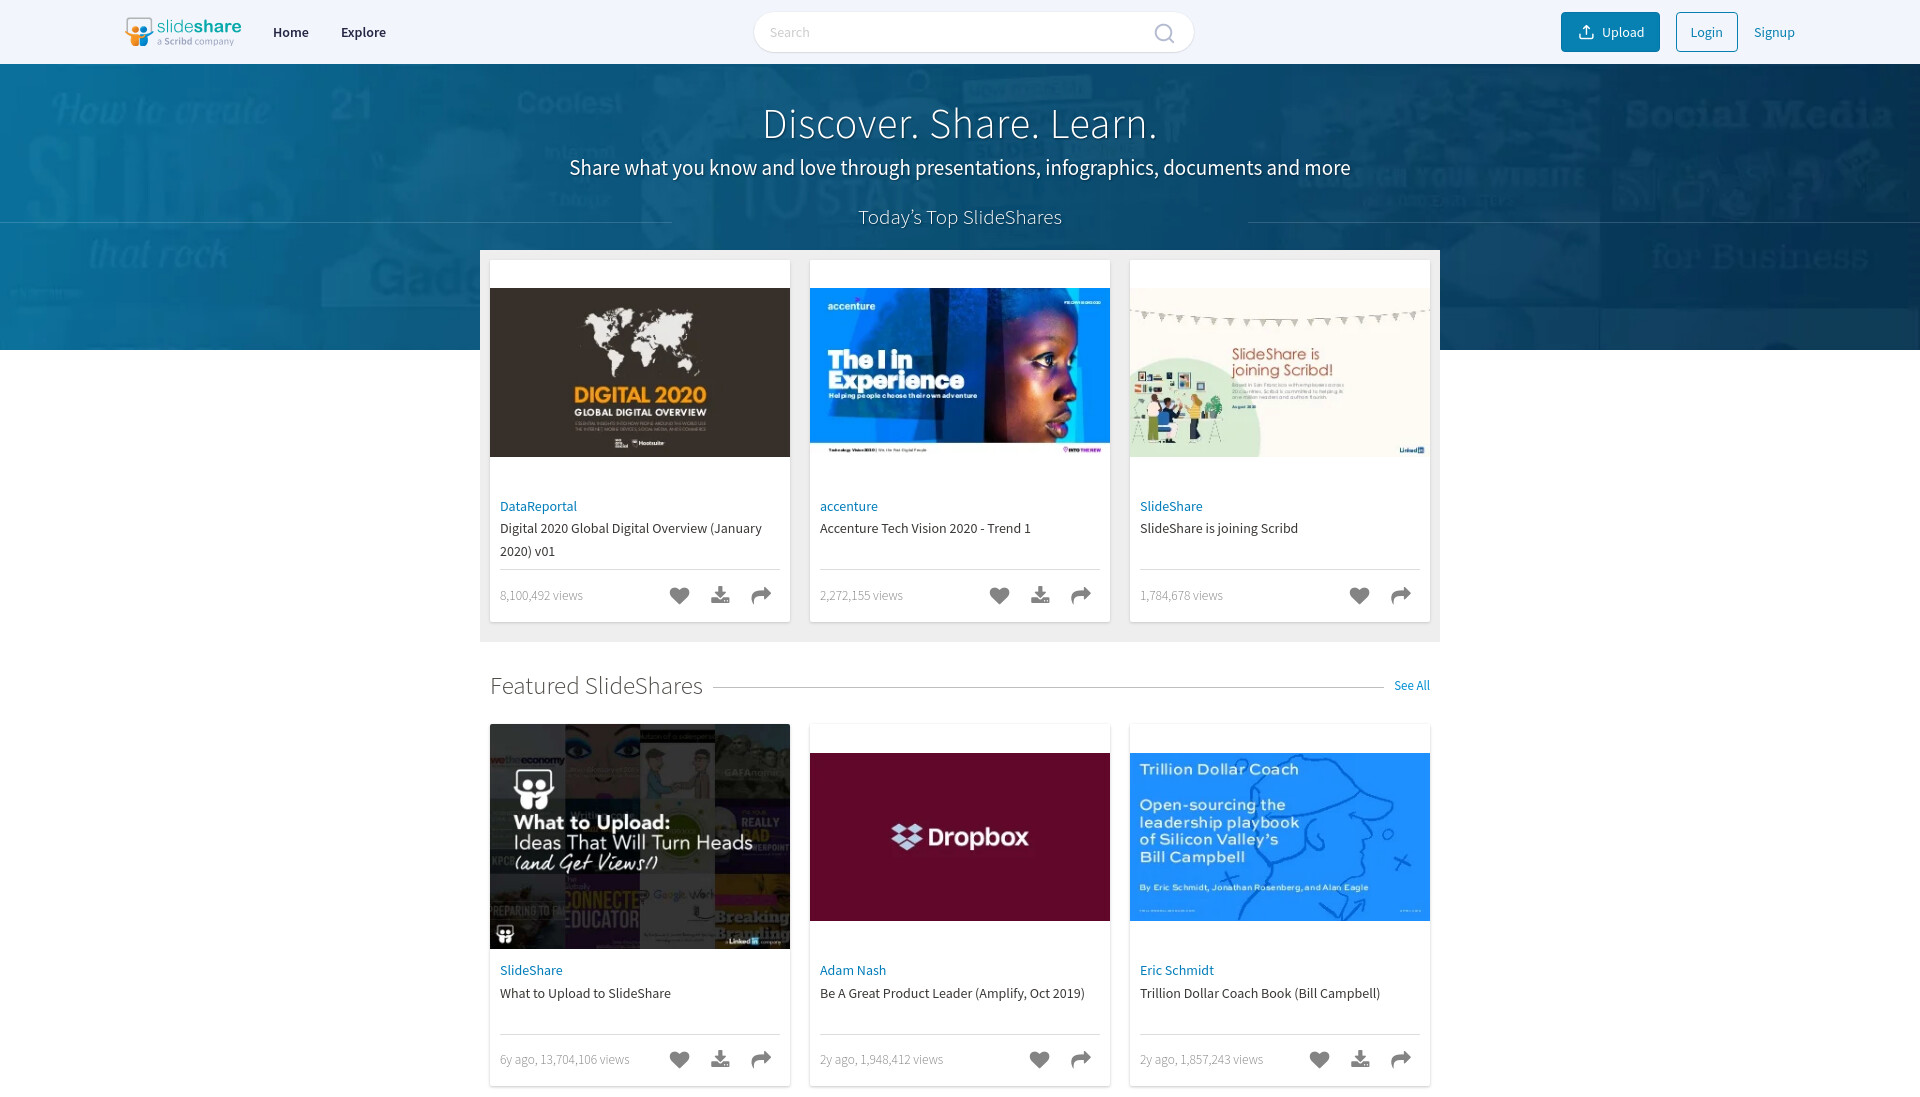Viewport: 1920px width, 1097px height.
Task: Open SlideShare is joining Scribd title
Action: pos(1218,528)
